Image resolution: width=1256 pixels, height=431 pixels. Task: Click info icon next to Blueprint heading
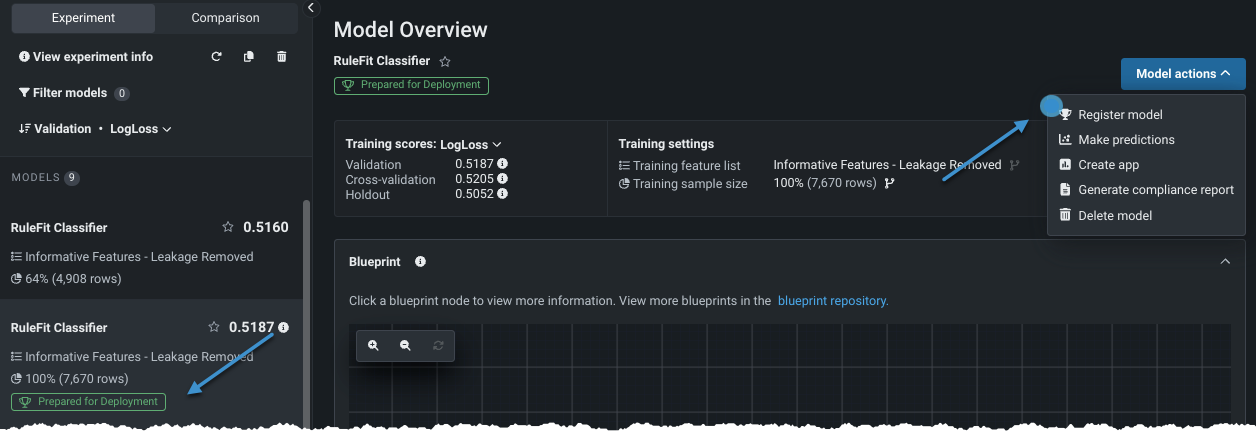[421, 262]
